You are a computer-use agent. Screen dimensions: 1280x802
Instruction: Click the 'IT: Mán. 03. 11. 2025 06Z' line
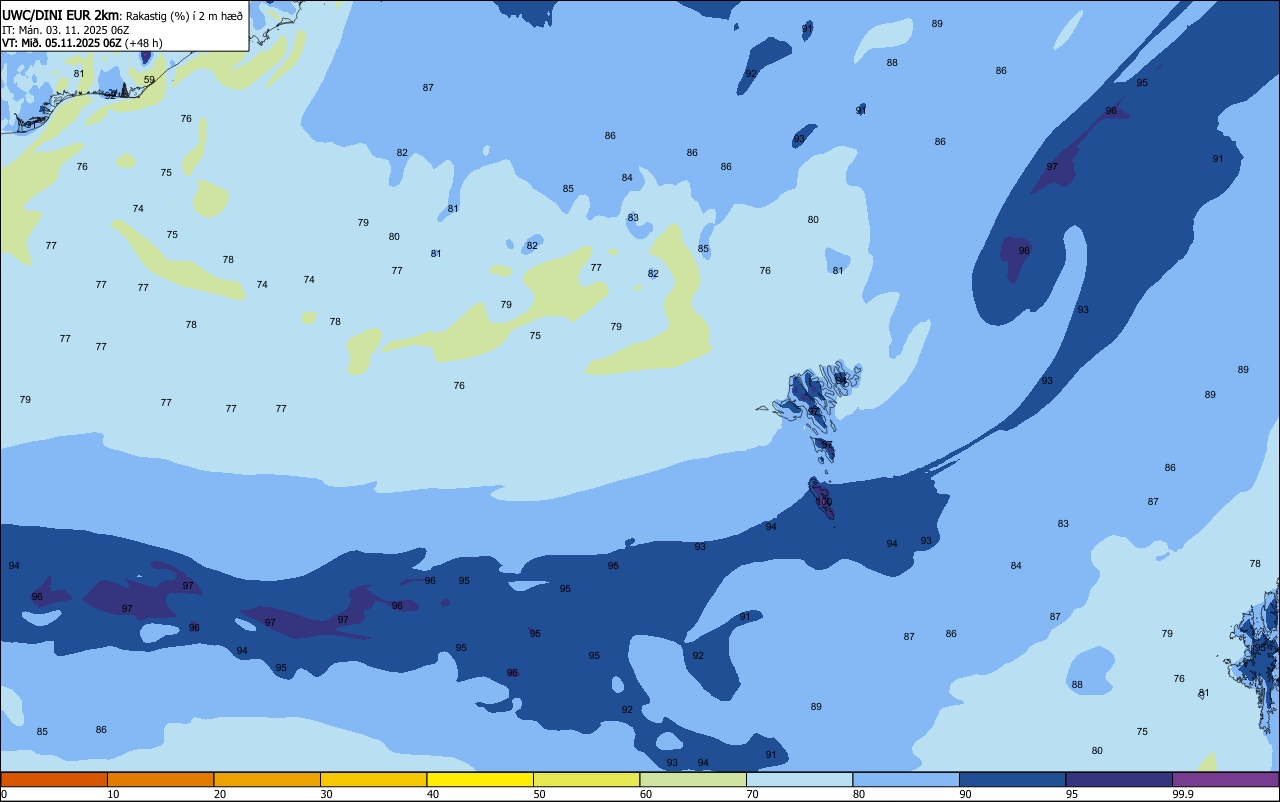(x=66, y=29)
